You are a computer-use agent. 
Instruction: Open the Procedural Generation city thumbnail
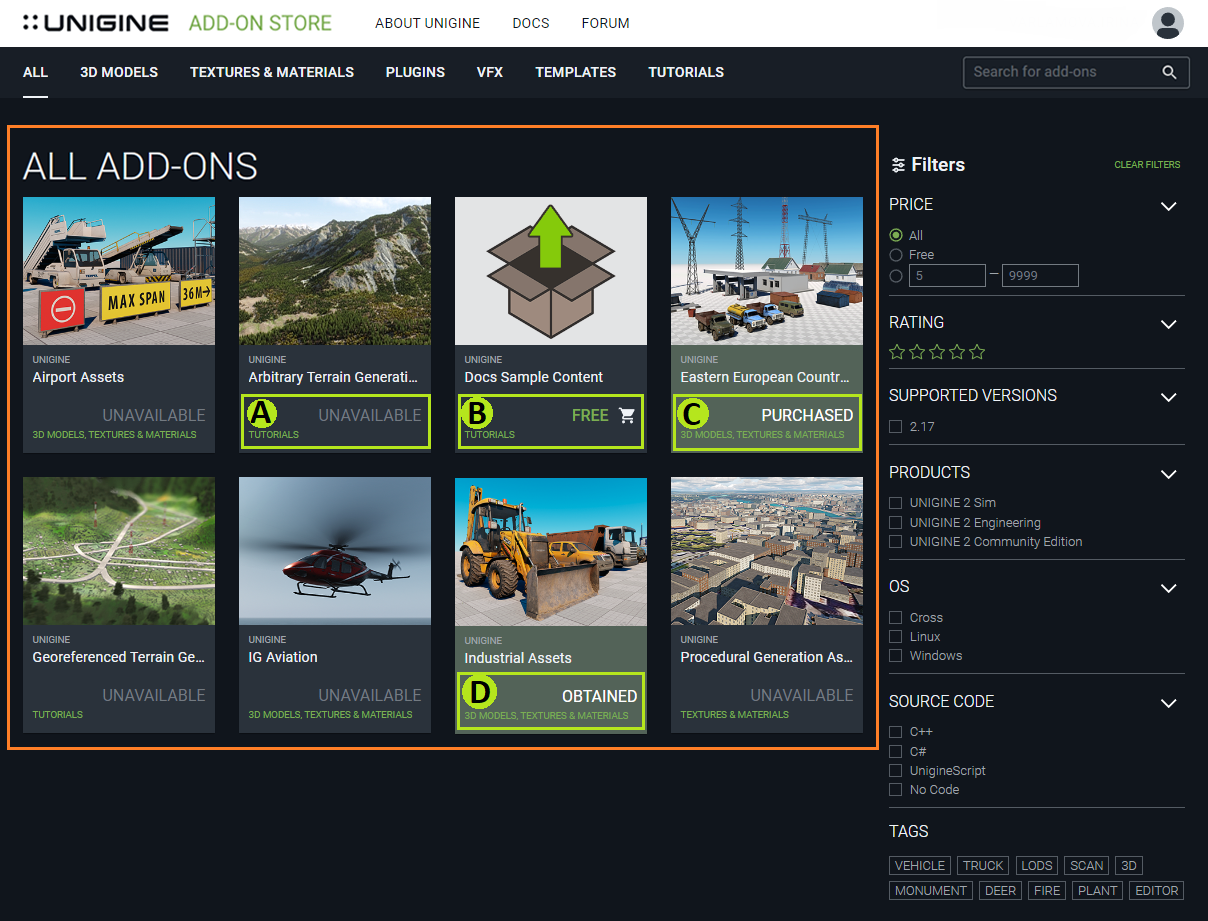(x=767, y=551)
